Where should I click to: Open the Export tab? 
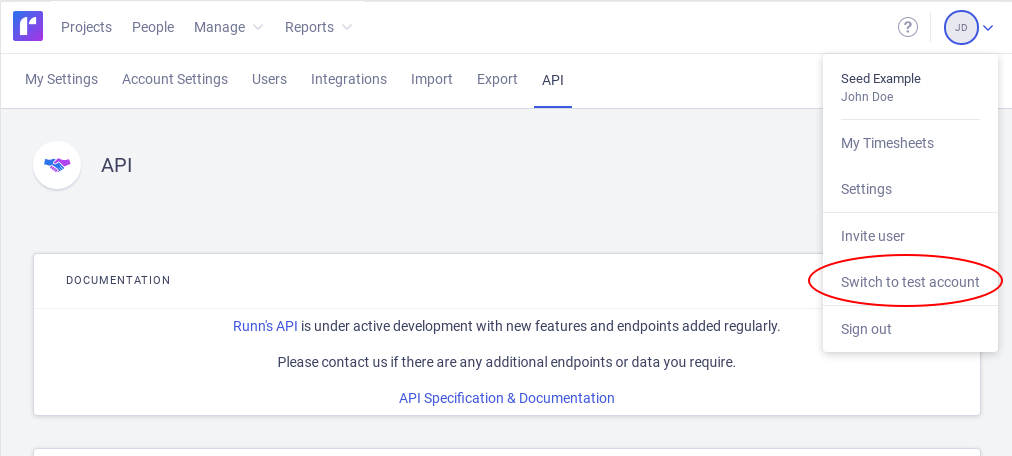tap(497, 79)
